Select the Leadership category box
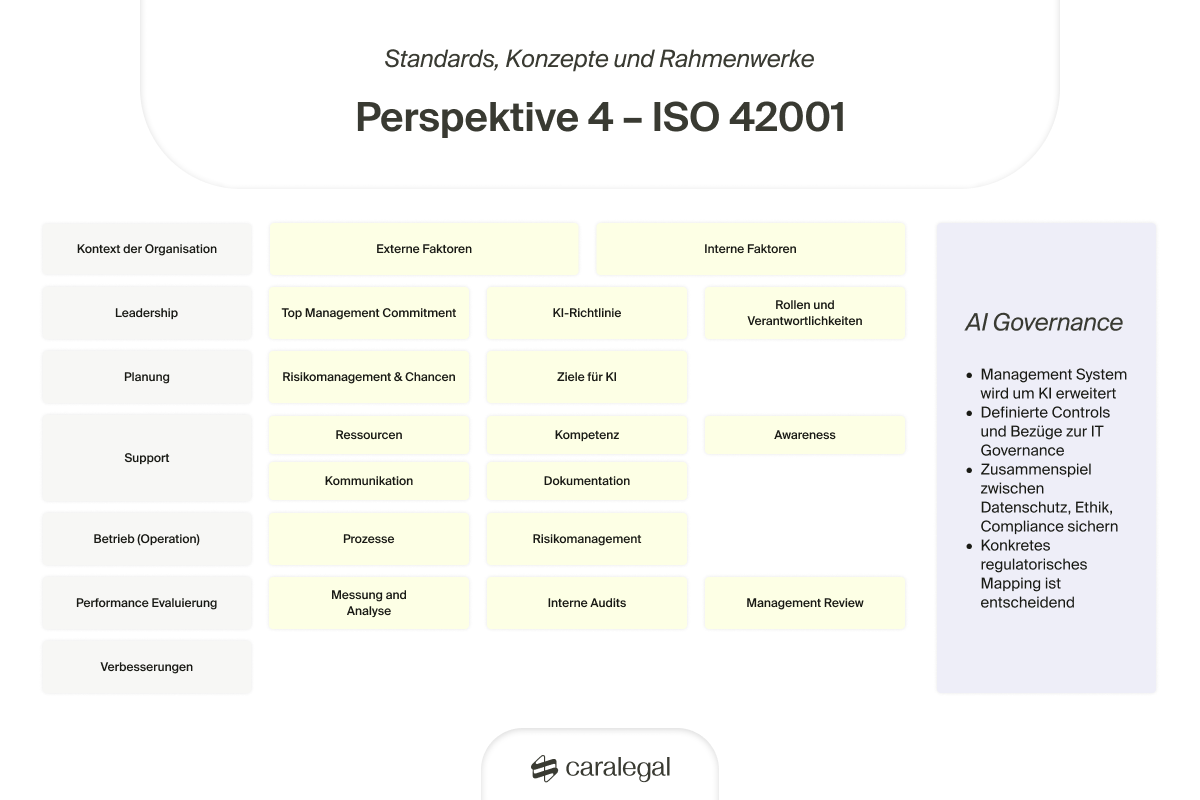The height and width of the screenshot is (800, 1200). pos(147,313)
